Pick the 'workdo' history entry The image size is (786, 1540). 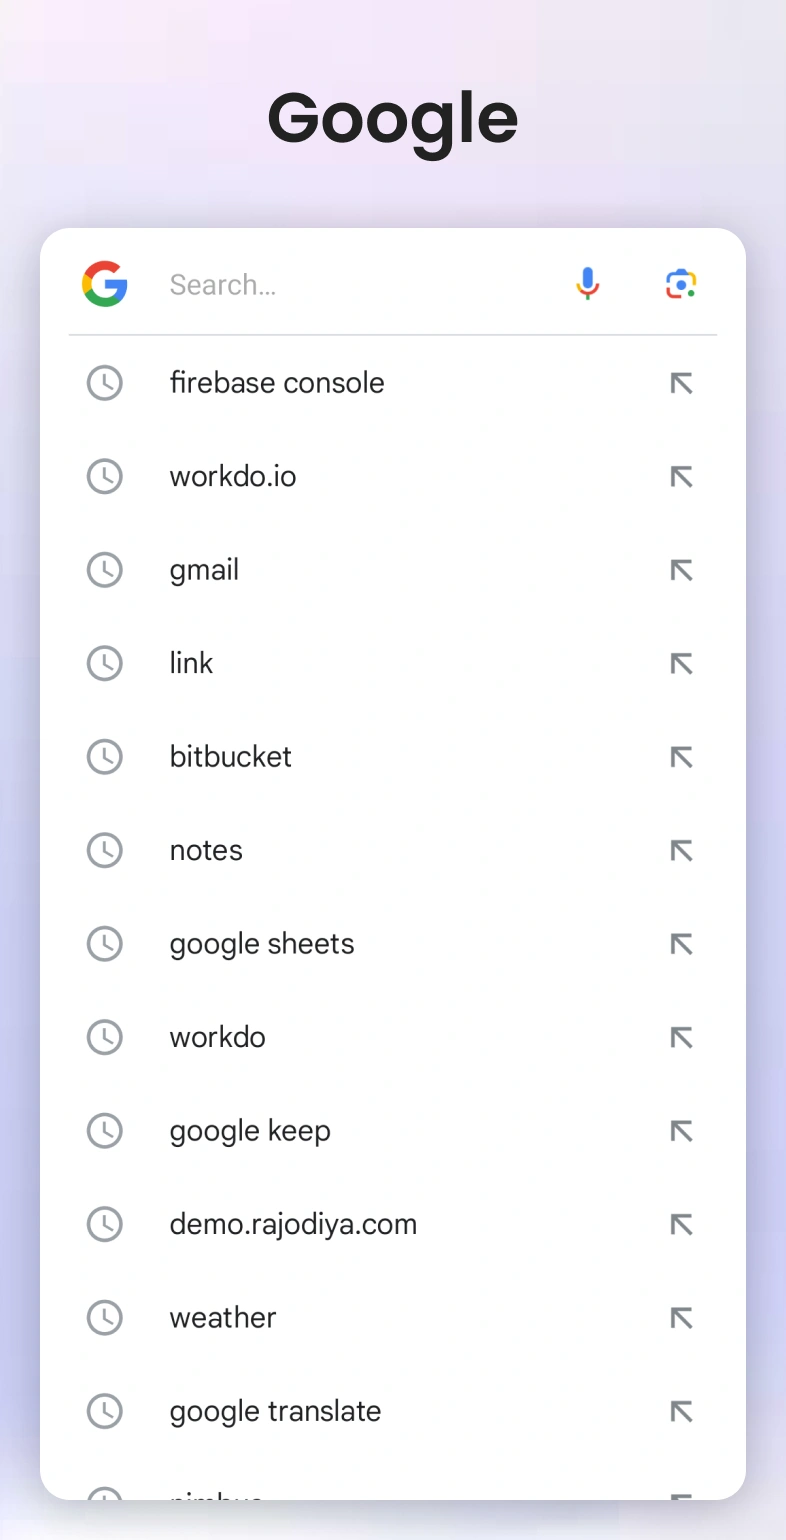point(218,1037)
